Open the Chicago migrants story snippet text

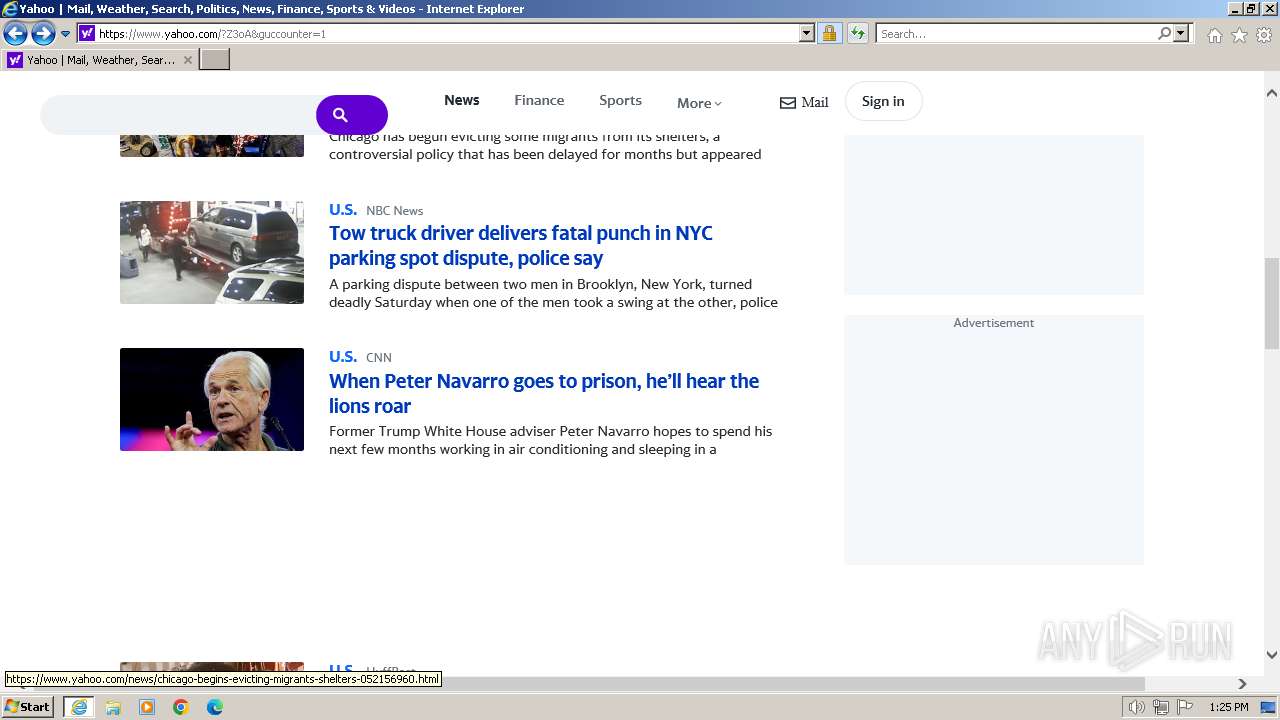tap(545, 145)
